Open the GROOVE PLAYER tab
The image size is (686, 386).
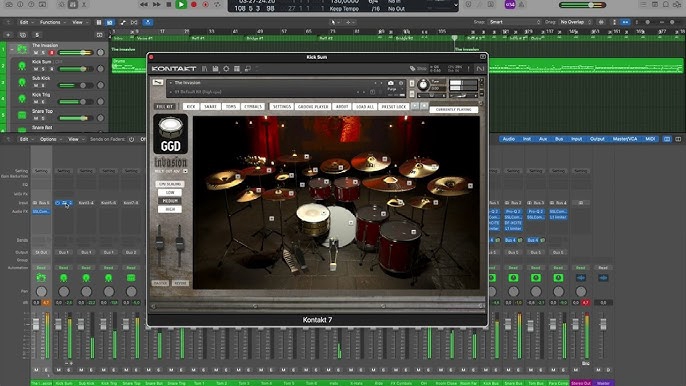click(x=313, y=106)
